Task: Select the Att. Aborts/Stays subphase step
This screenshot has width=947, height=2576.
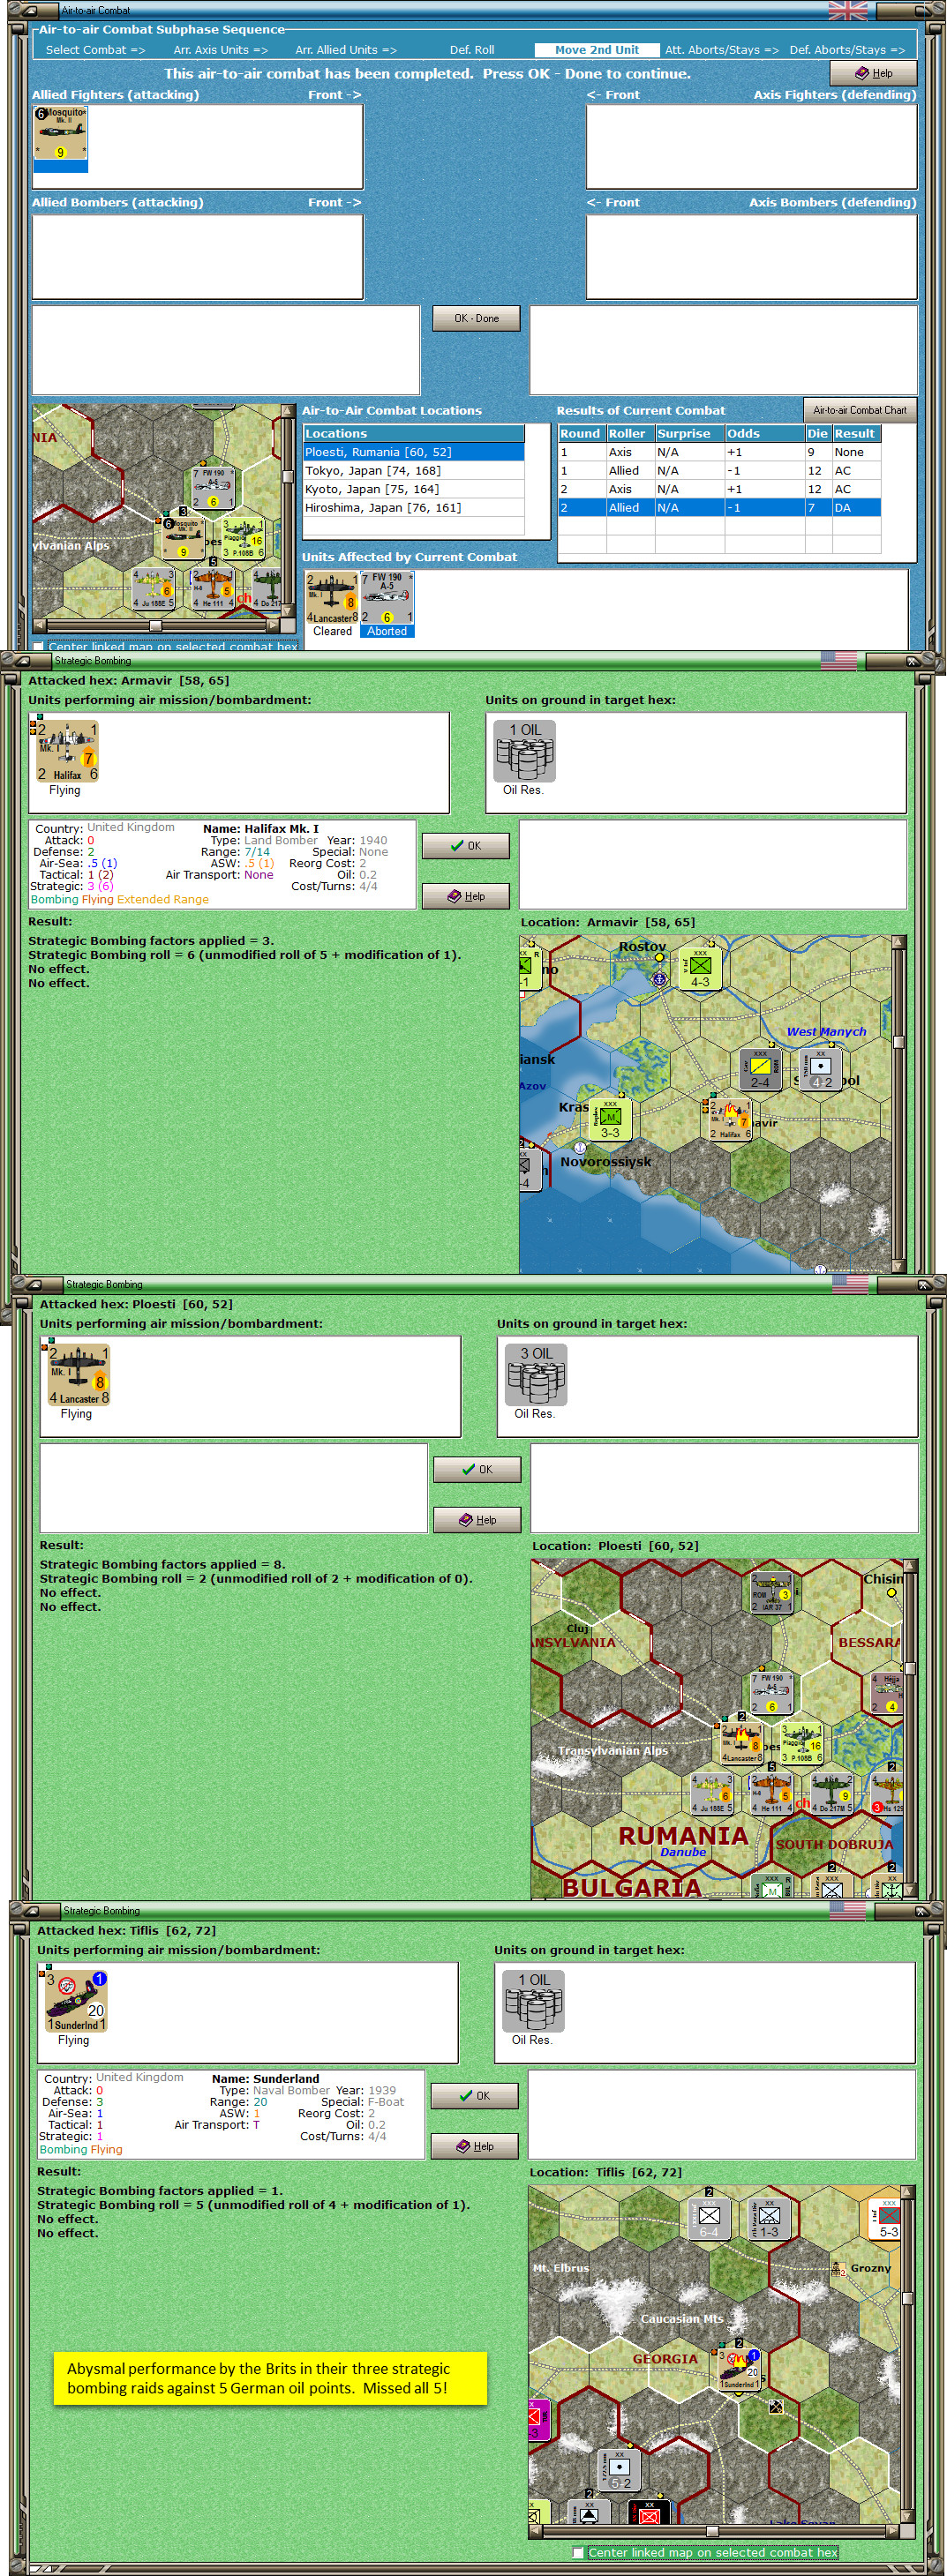Action: (x=722, y=50)
